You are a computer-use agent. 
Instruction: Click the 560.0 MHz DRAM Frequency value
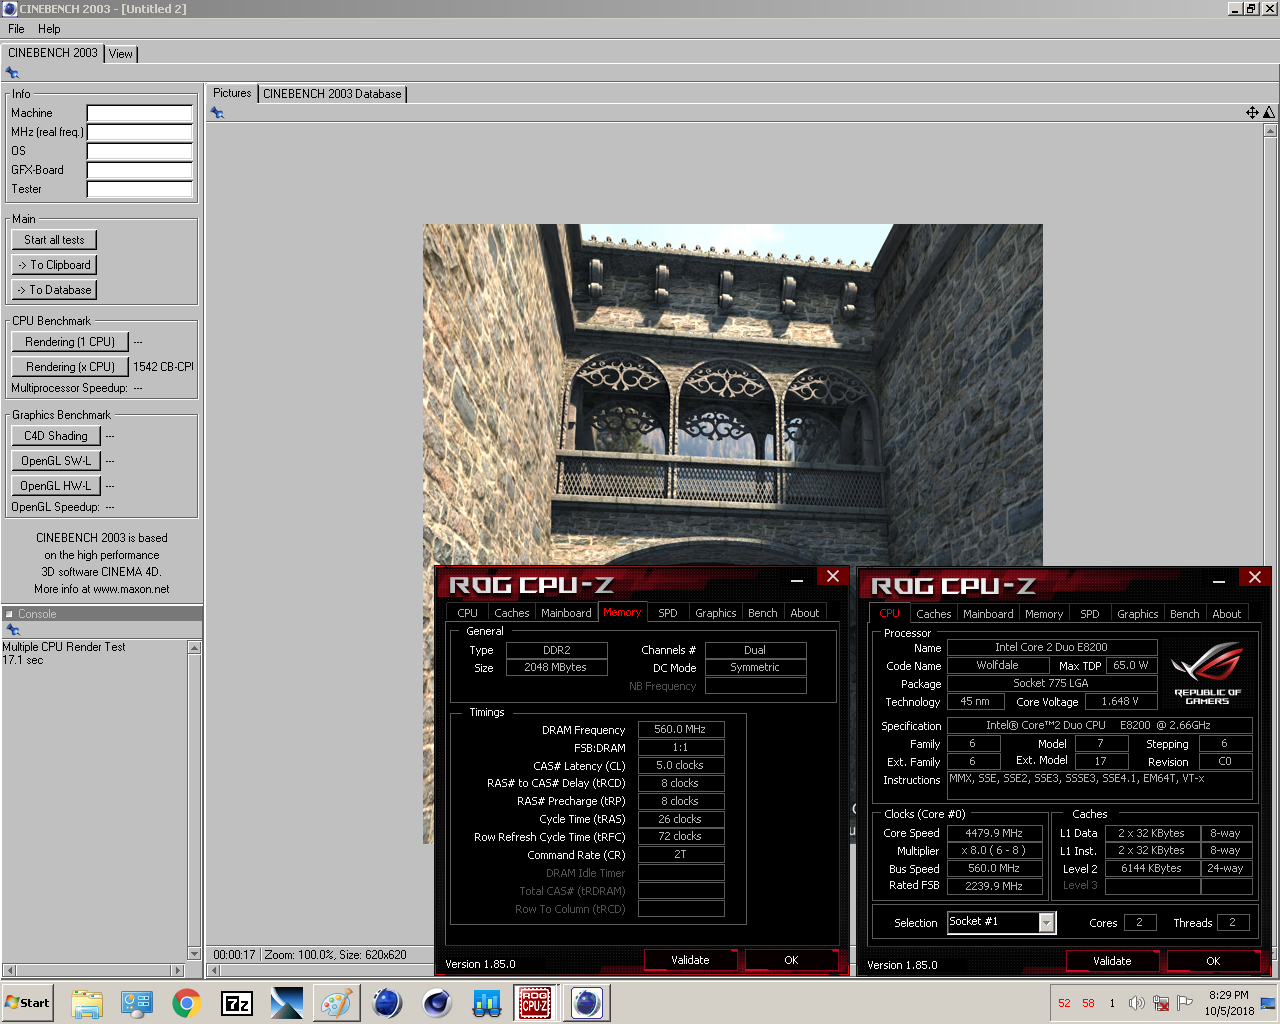click(x=680, y=729)
